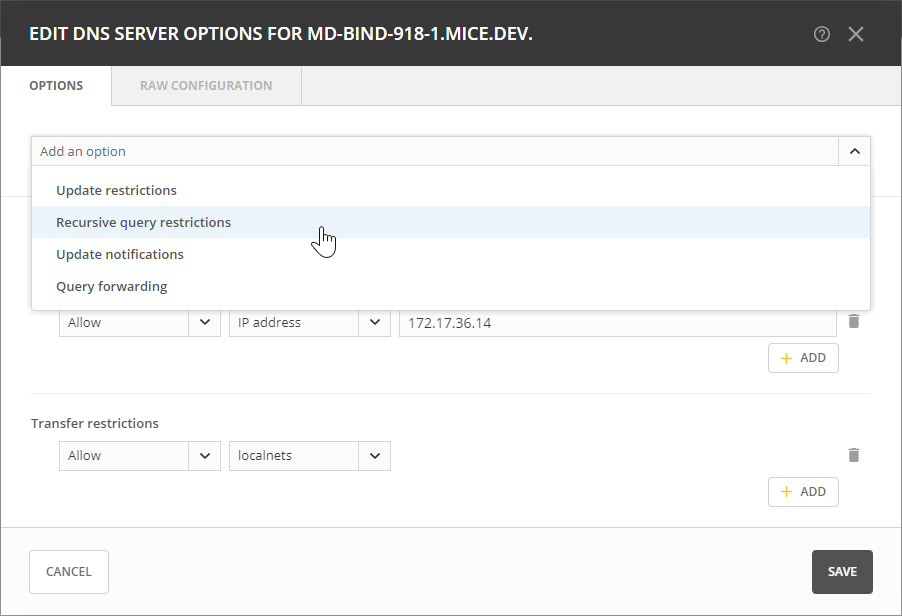Pick Update notifications from the list
This screenshot has height=616, width=902.
(x=120, y=254)
